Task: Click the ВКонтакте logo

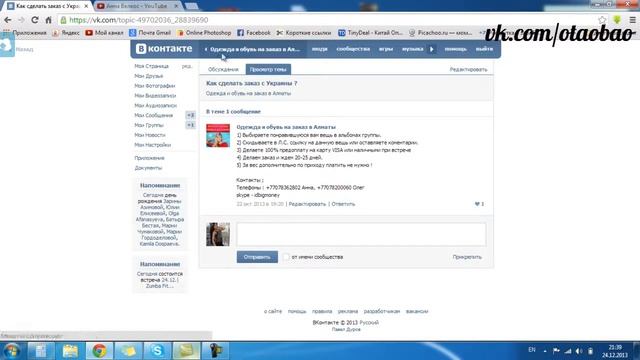Action: click(164, 49)
